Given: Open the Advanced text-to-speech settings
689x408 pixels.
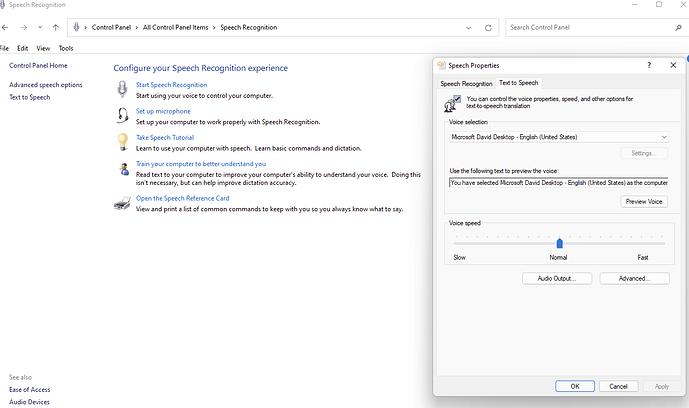Looking at the screenshot, I should tap(634, 278).
